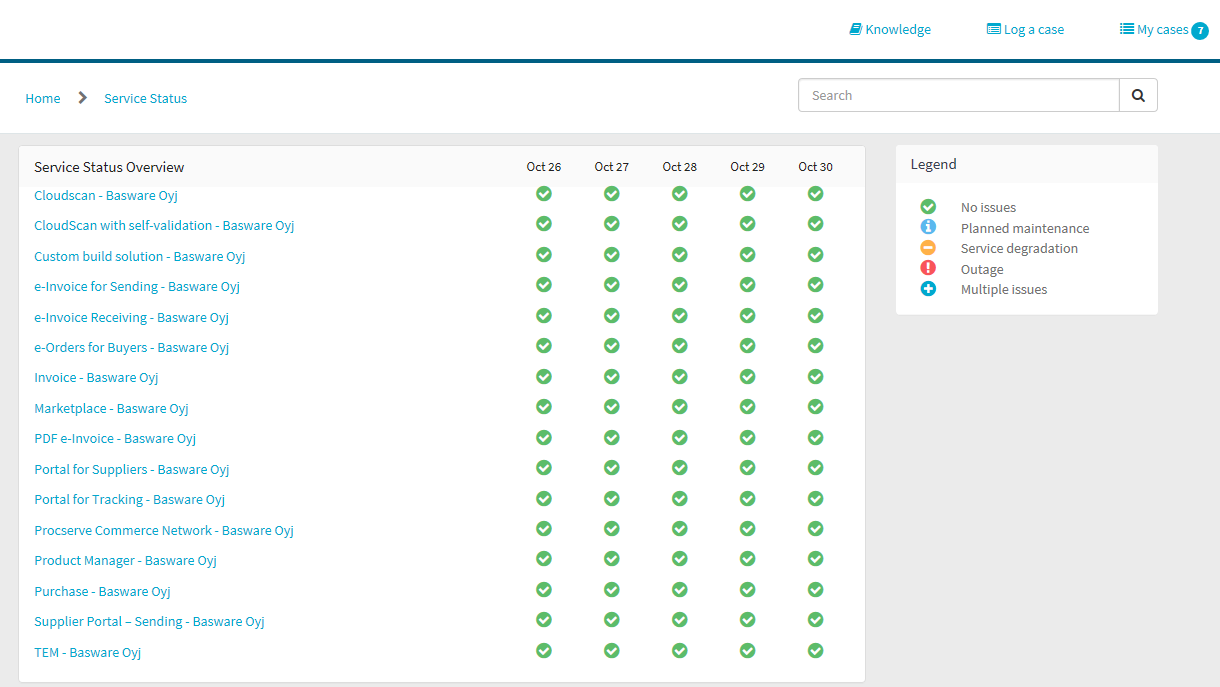Click the Oct 30 column header

816,167
